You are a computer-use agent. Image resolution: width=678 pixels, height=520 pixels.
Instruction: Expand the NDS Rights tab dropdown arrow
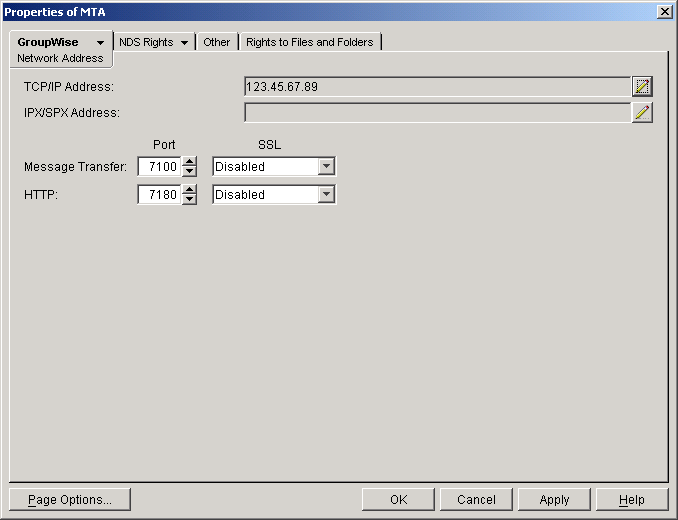[x=185, y=42]
